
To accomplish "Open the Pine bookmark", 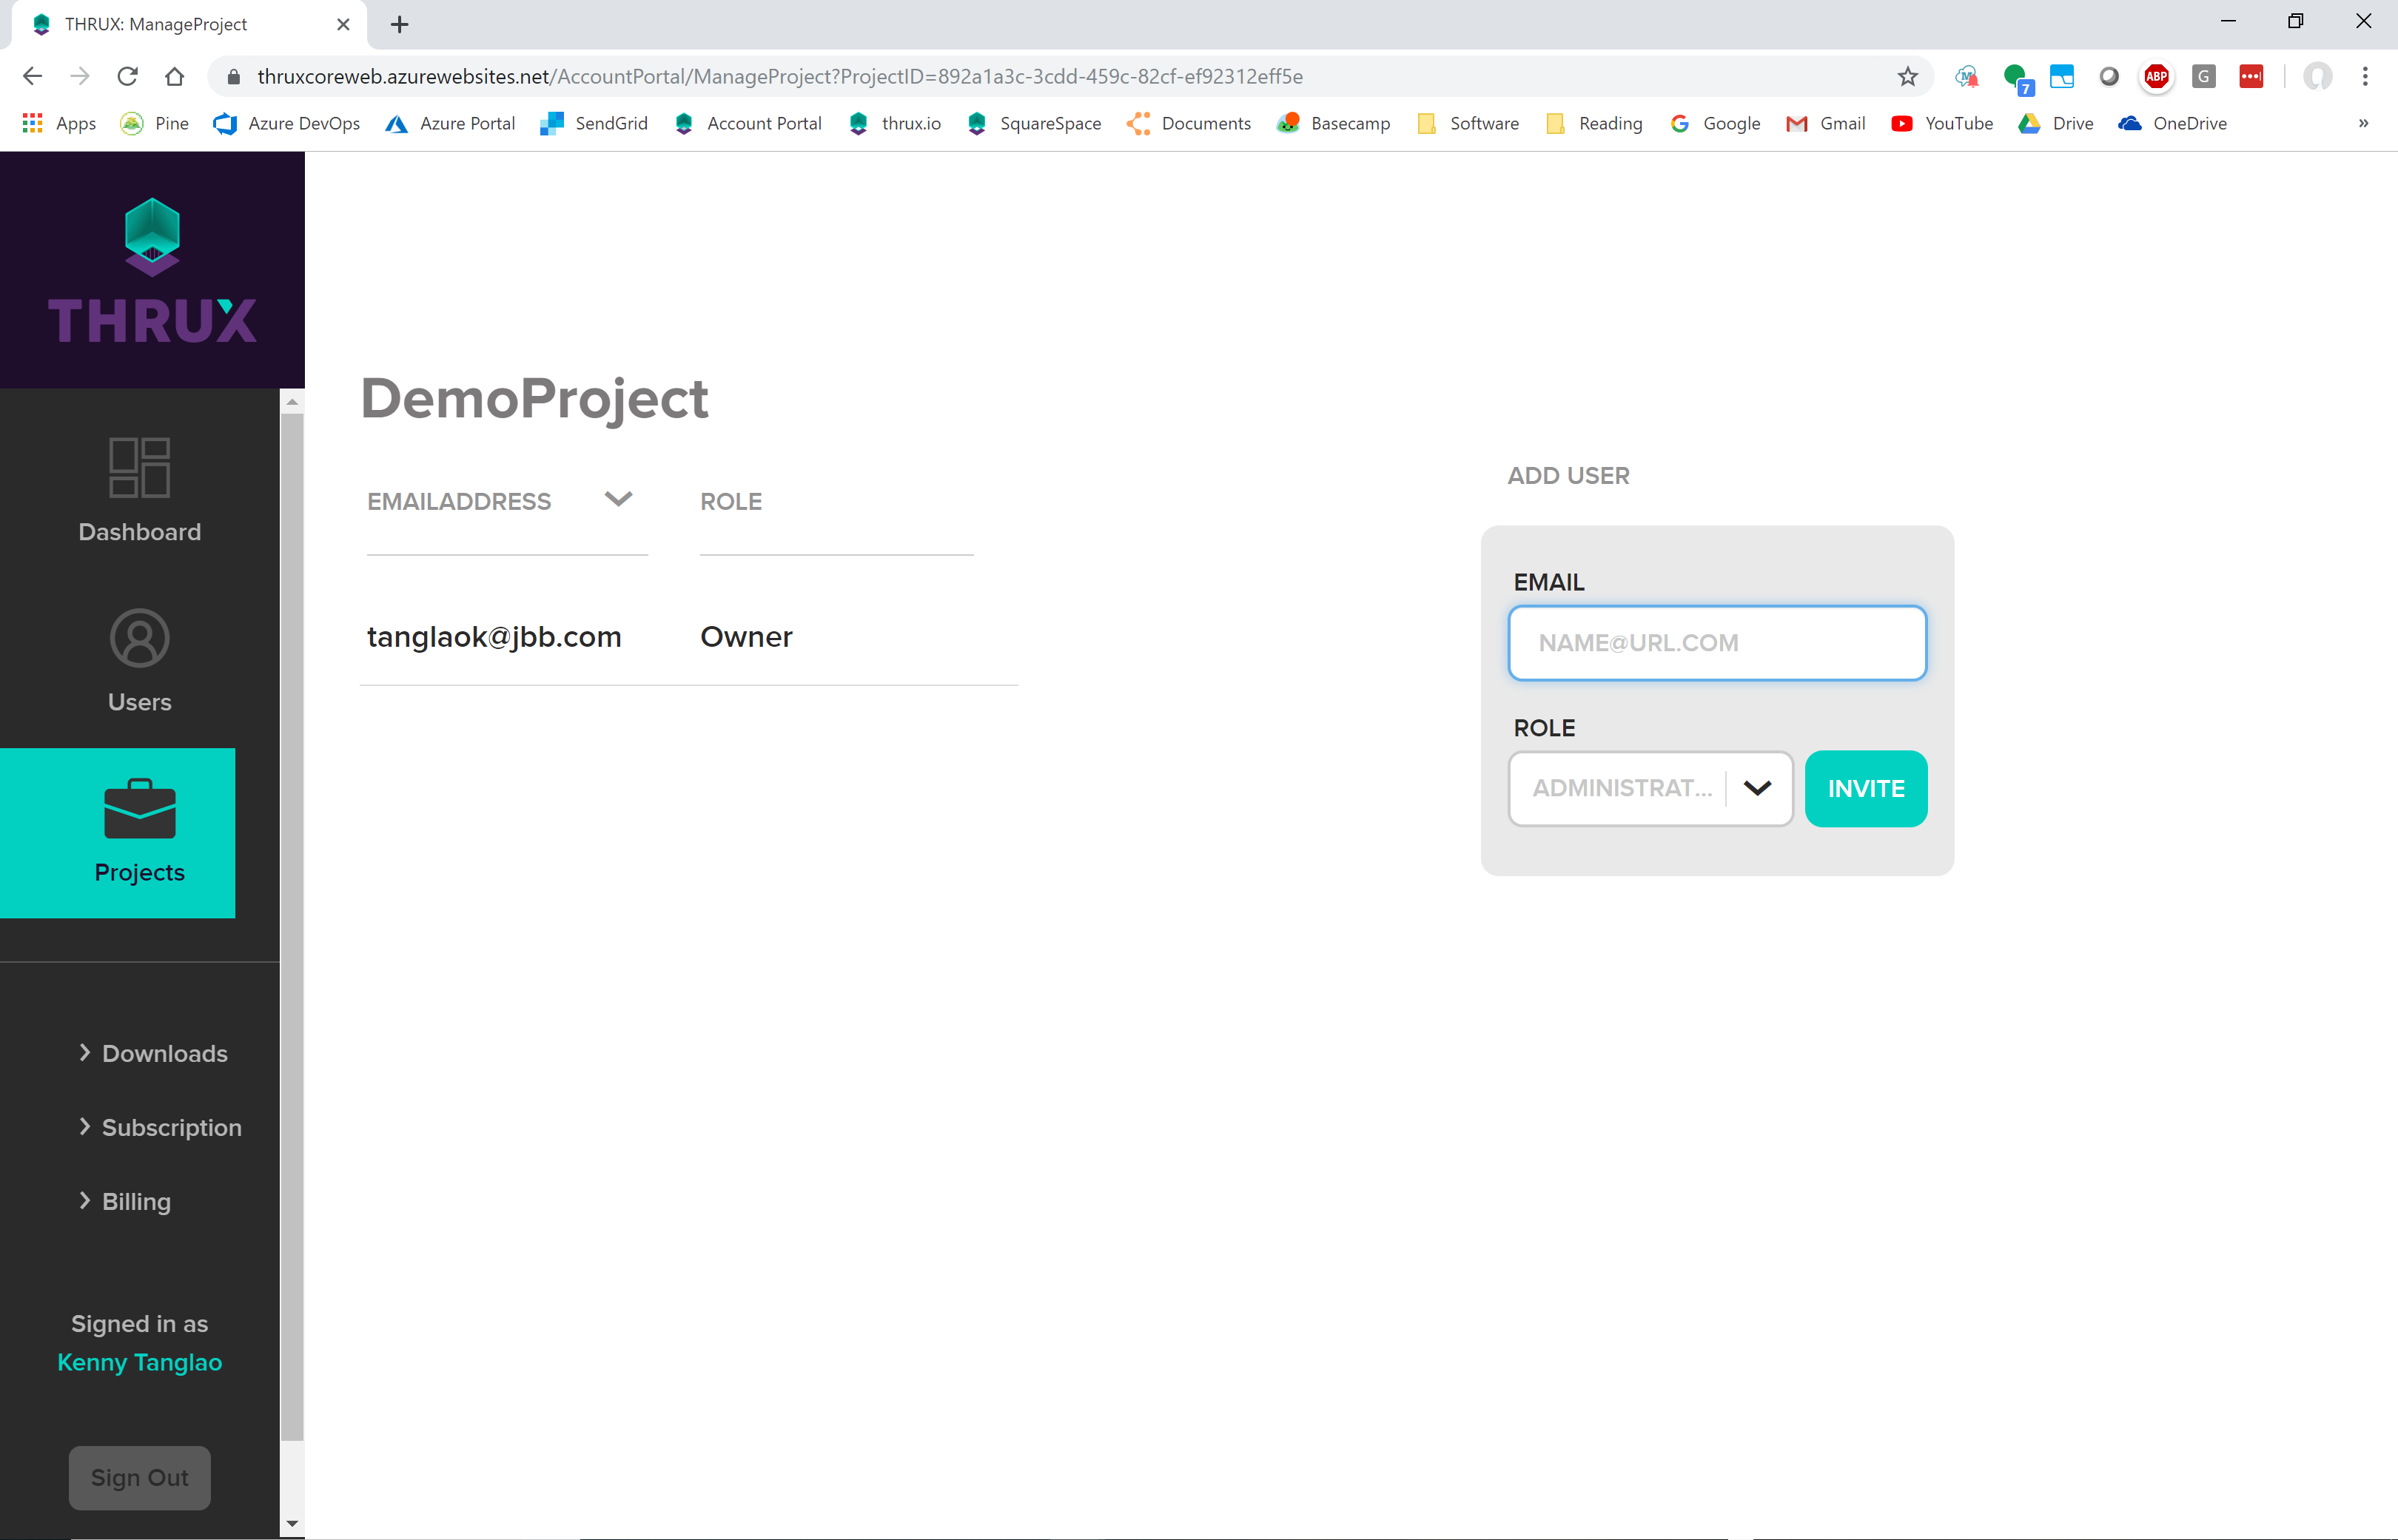I will [x=154, y=123].
